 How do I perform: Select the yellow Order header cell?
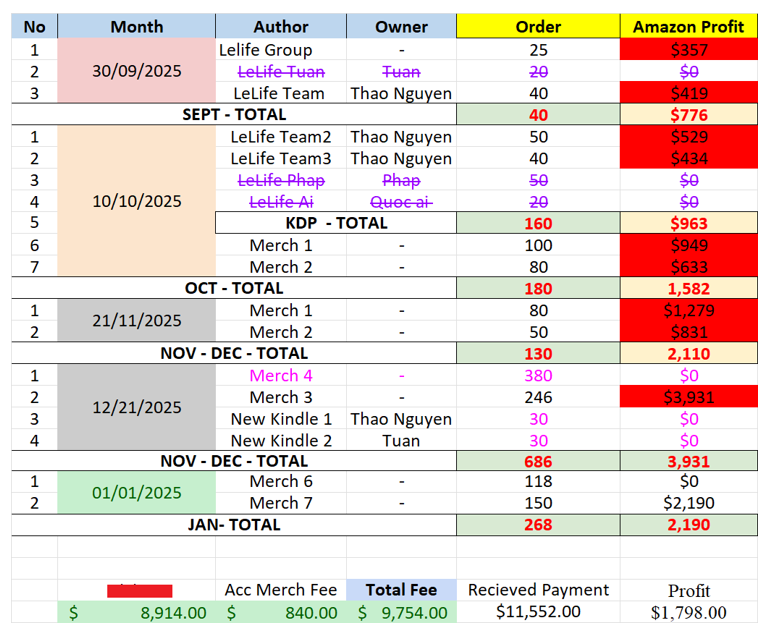coord(538,27)
